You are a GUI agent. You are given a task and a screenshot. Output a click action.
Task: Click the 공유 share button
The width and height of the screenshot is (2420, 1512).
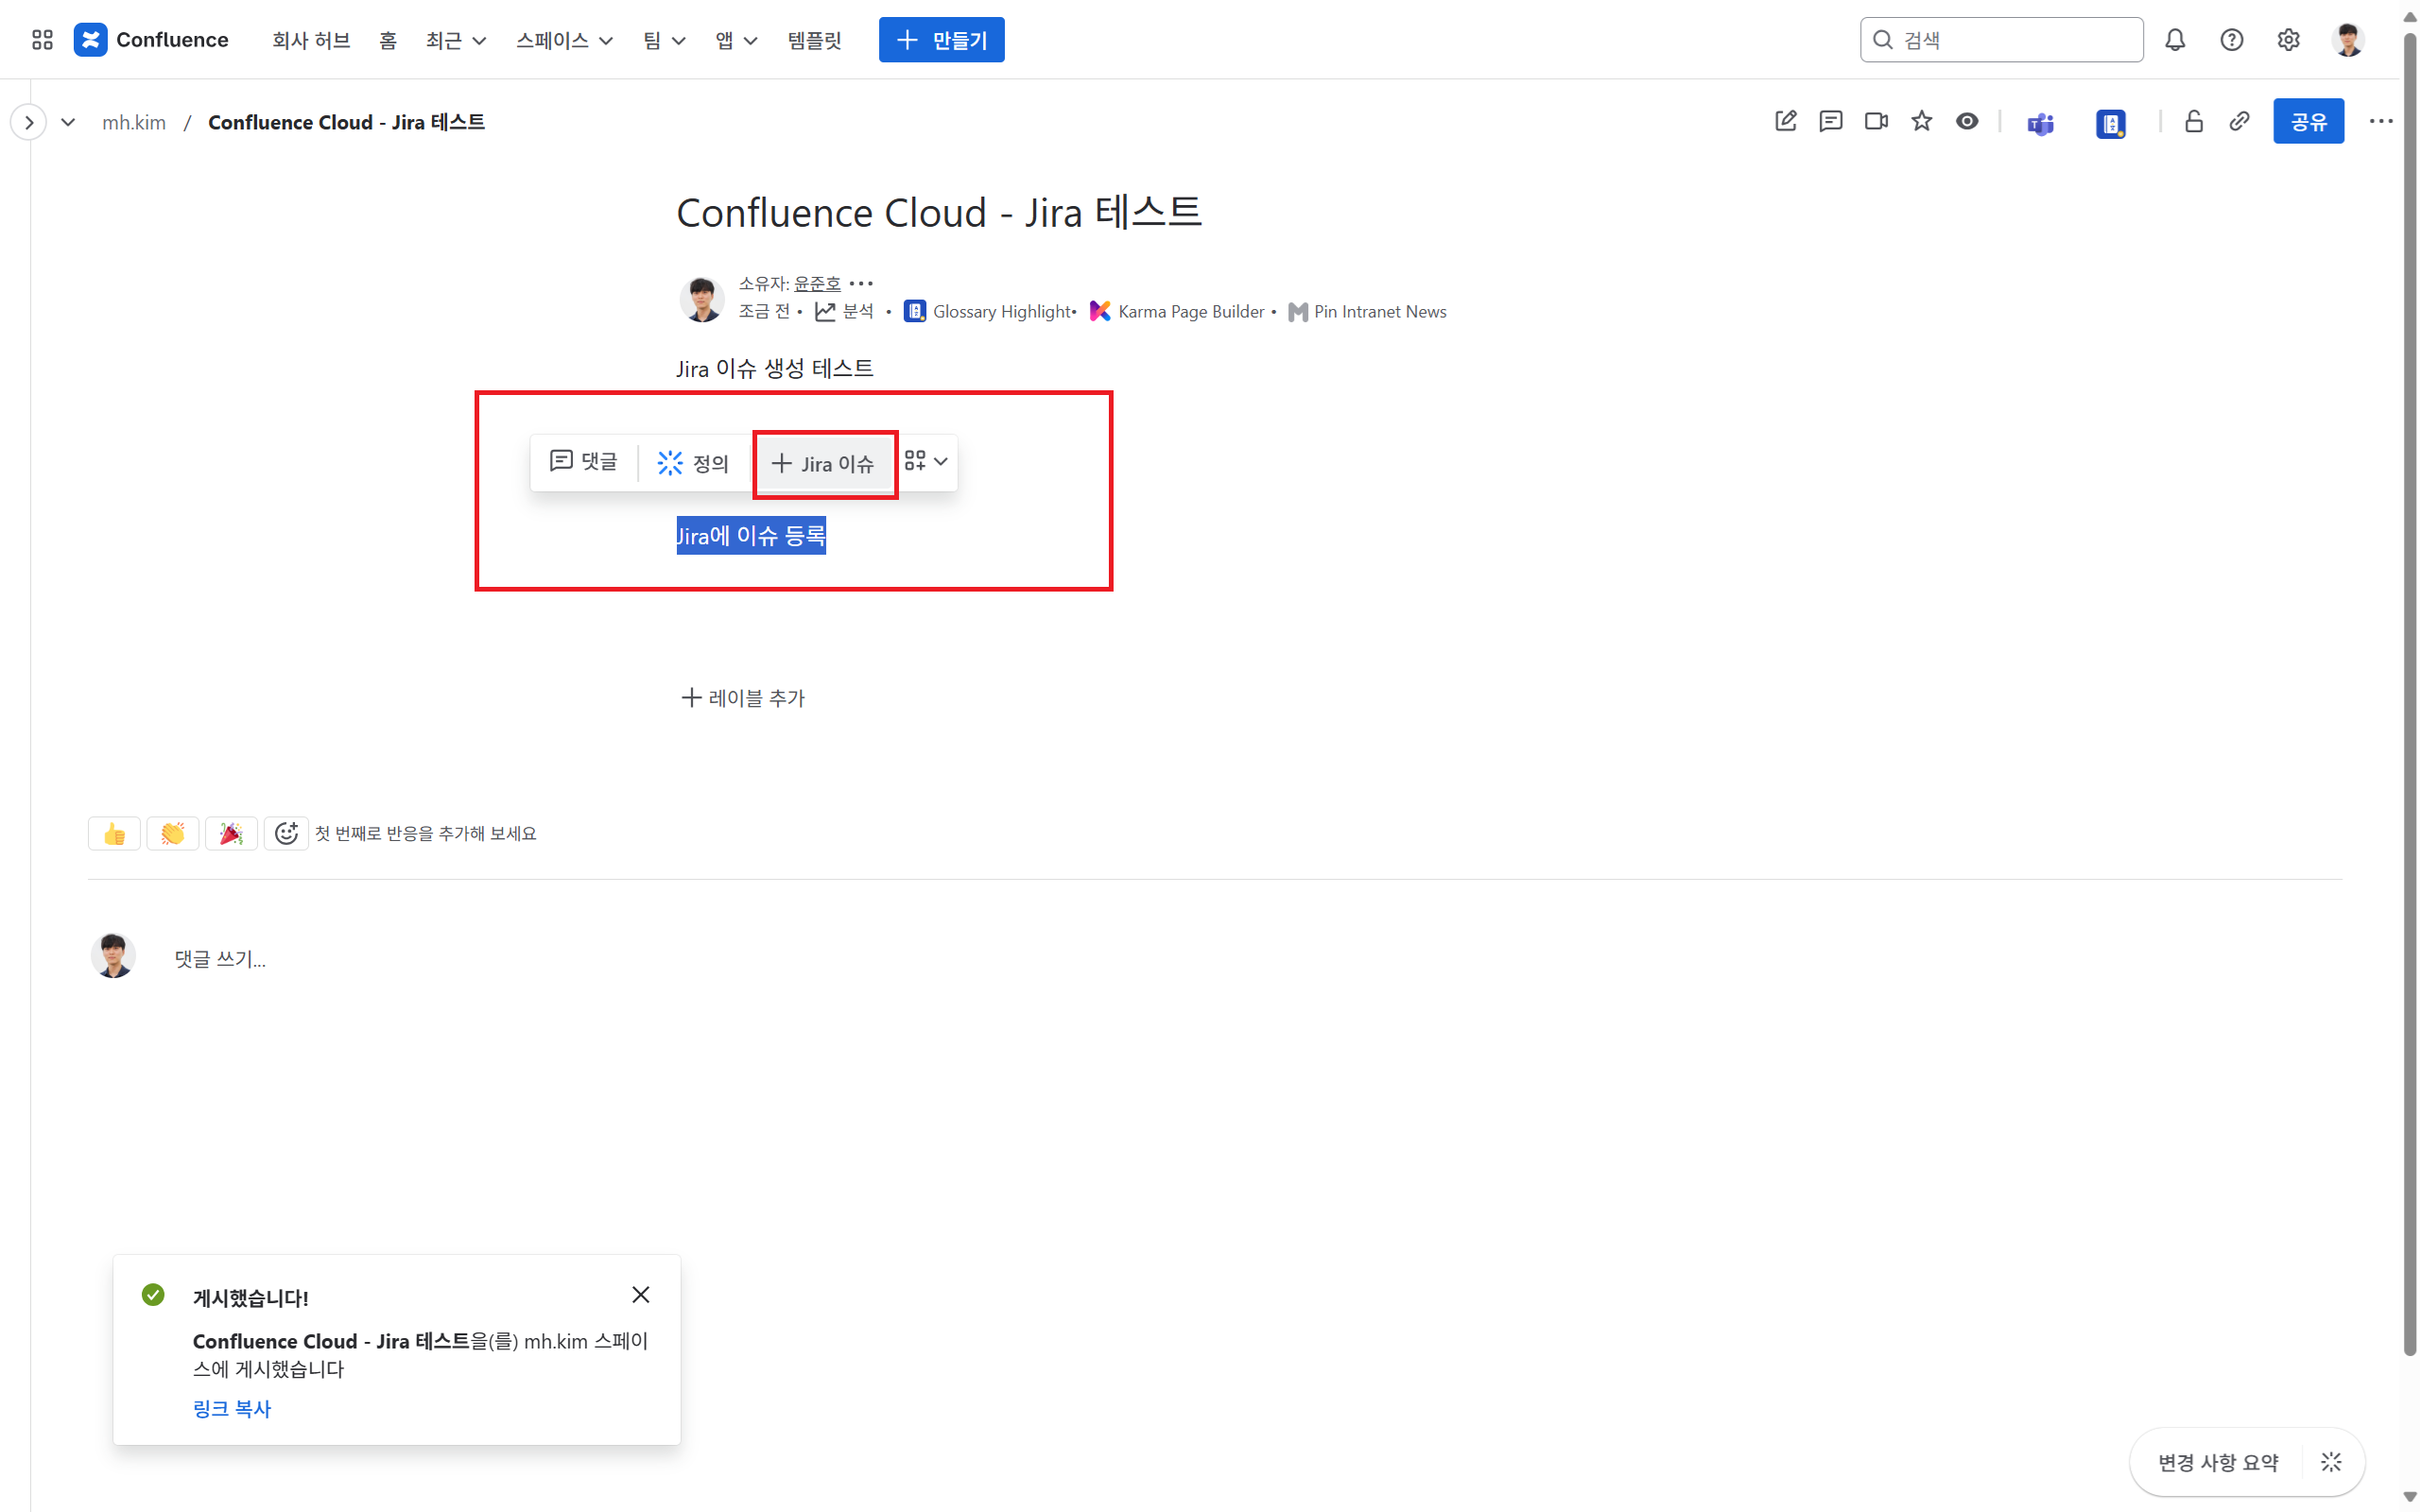point(2308,122)
